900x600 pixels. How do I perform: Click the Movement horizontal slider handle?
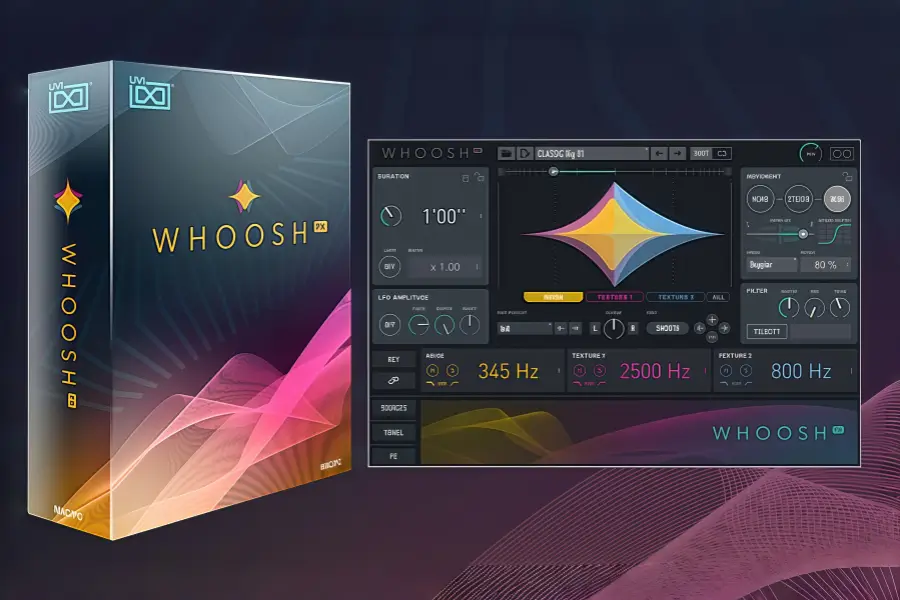pyautogui.click(x=803, y=234)
